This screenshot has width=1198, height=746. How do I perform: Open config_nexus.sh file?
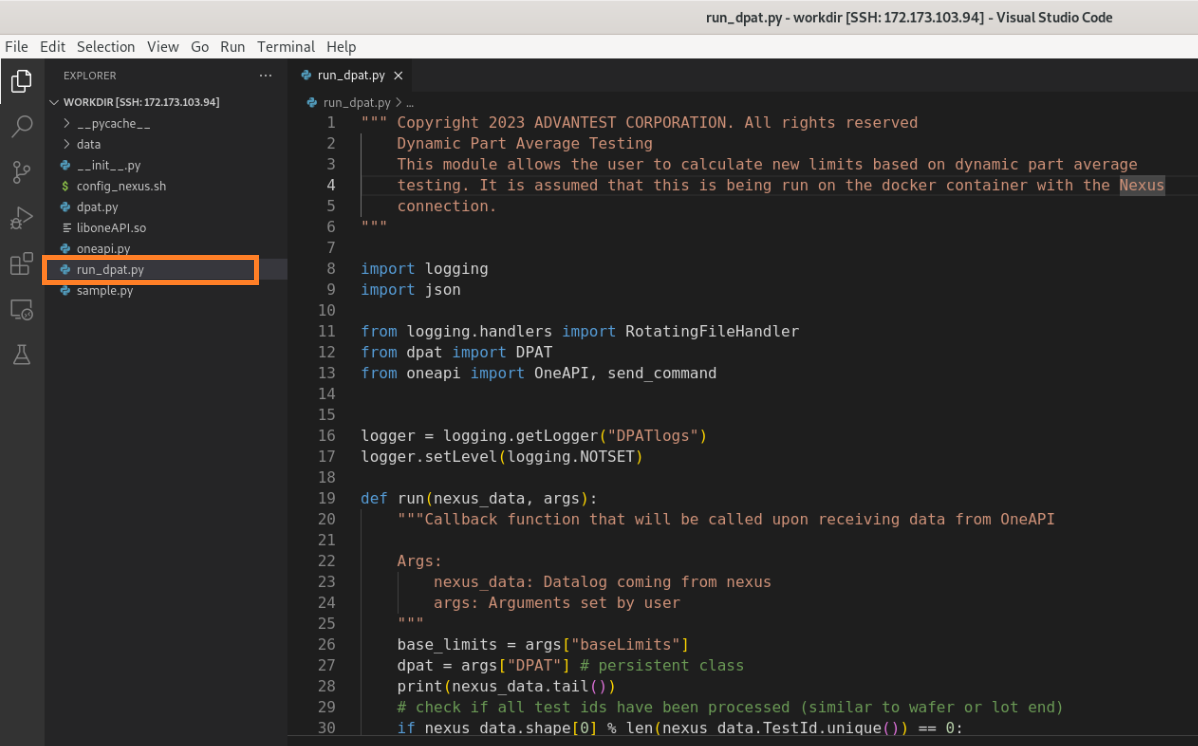[x=121, y=187]
